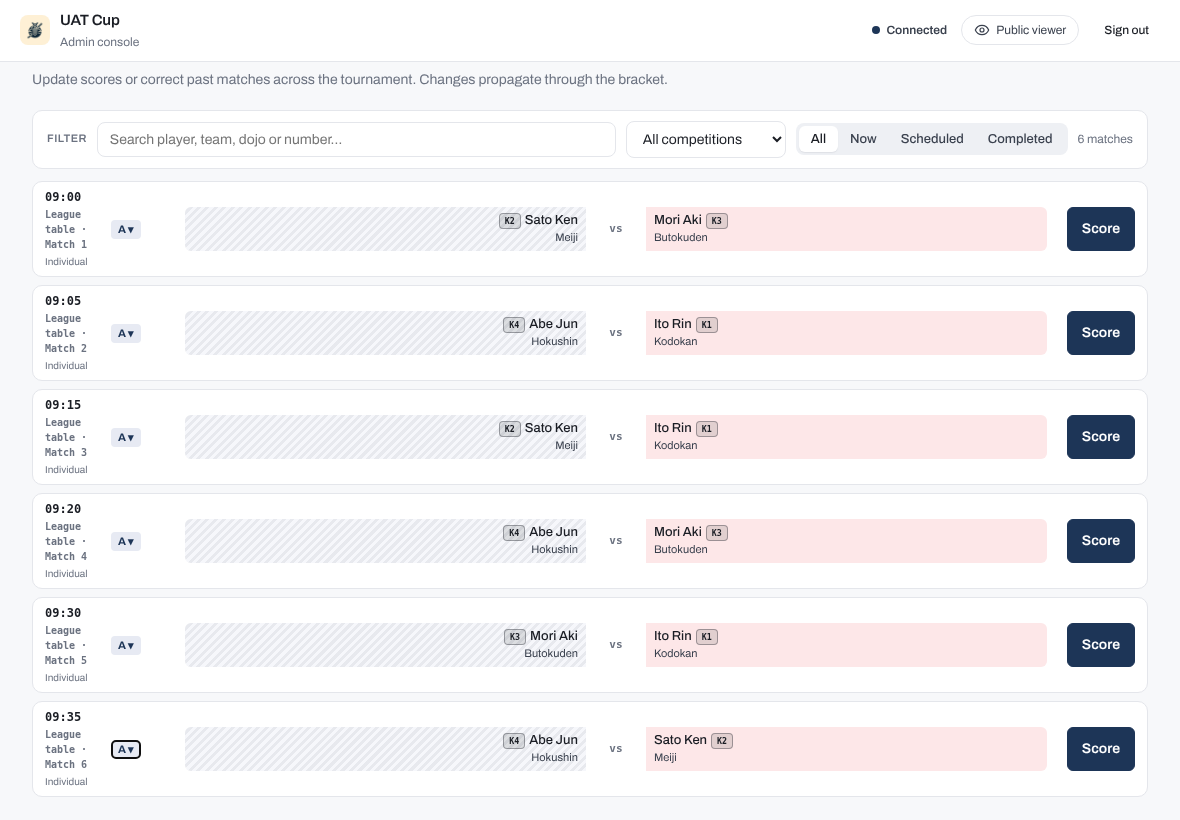Click the K2 badge in Match 1
This screenshot has height=820, width=1180.
coord(509,220)
